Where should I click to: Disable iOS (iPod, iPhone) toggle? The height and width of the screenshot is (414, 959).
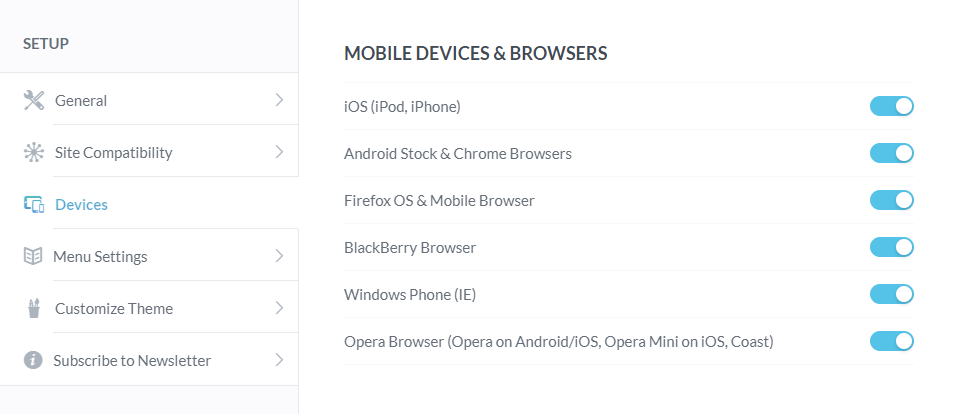pyautogui.click(x=892, y=106)
